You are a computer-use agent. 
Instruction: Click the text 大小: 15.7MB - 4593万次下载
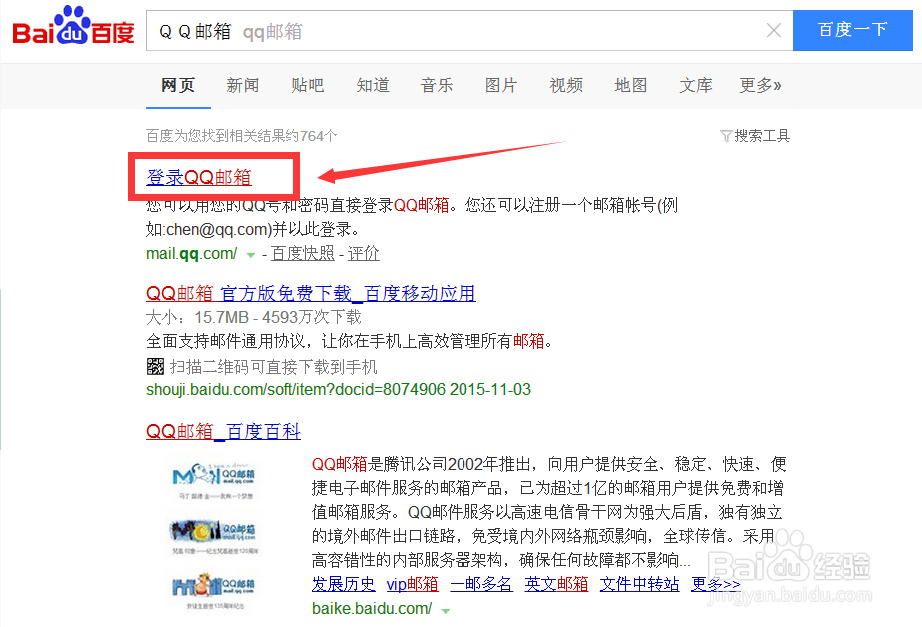pos(253,318)
